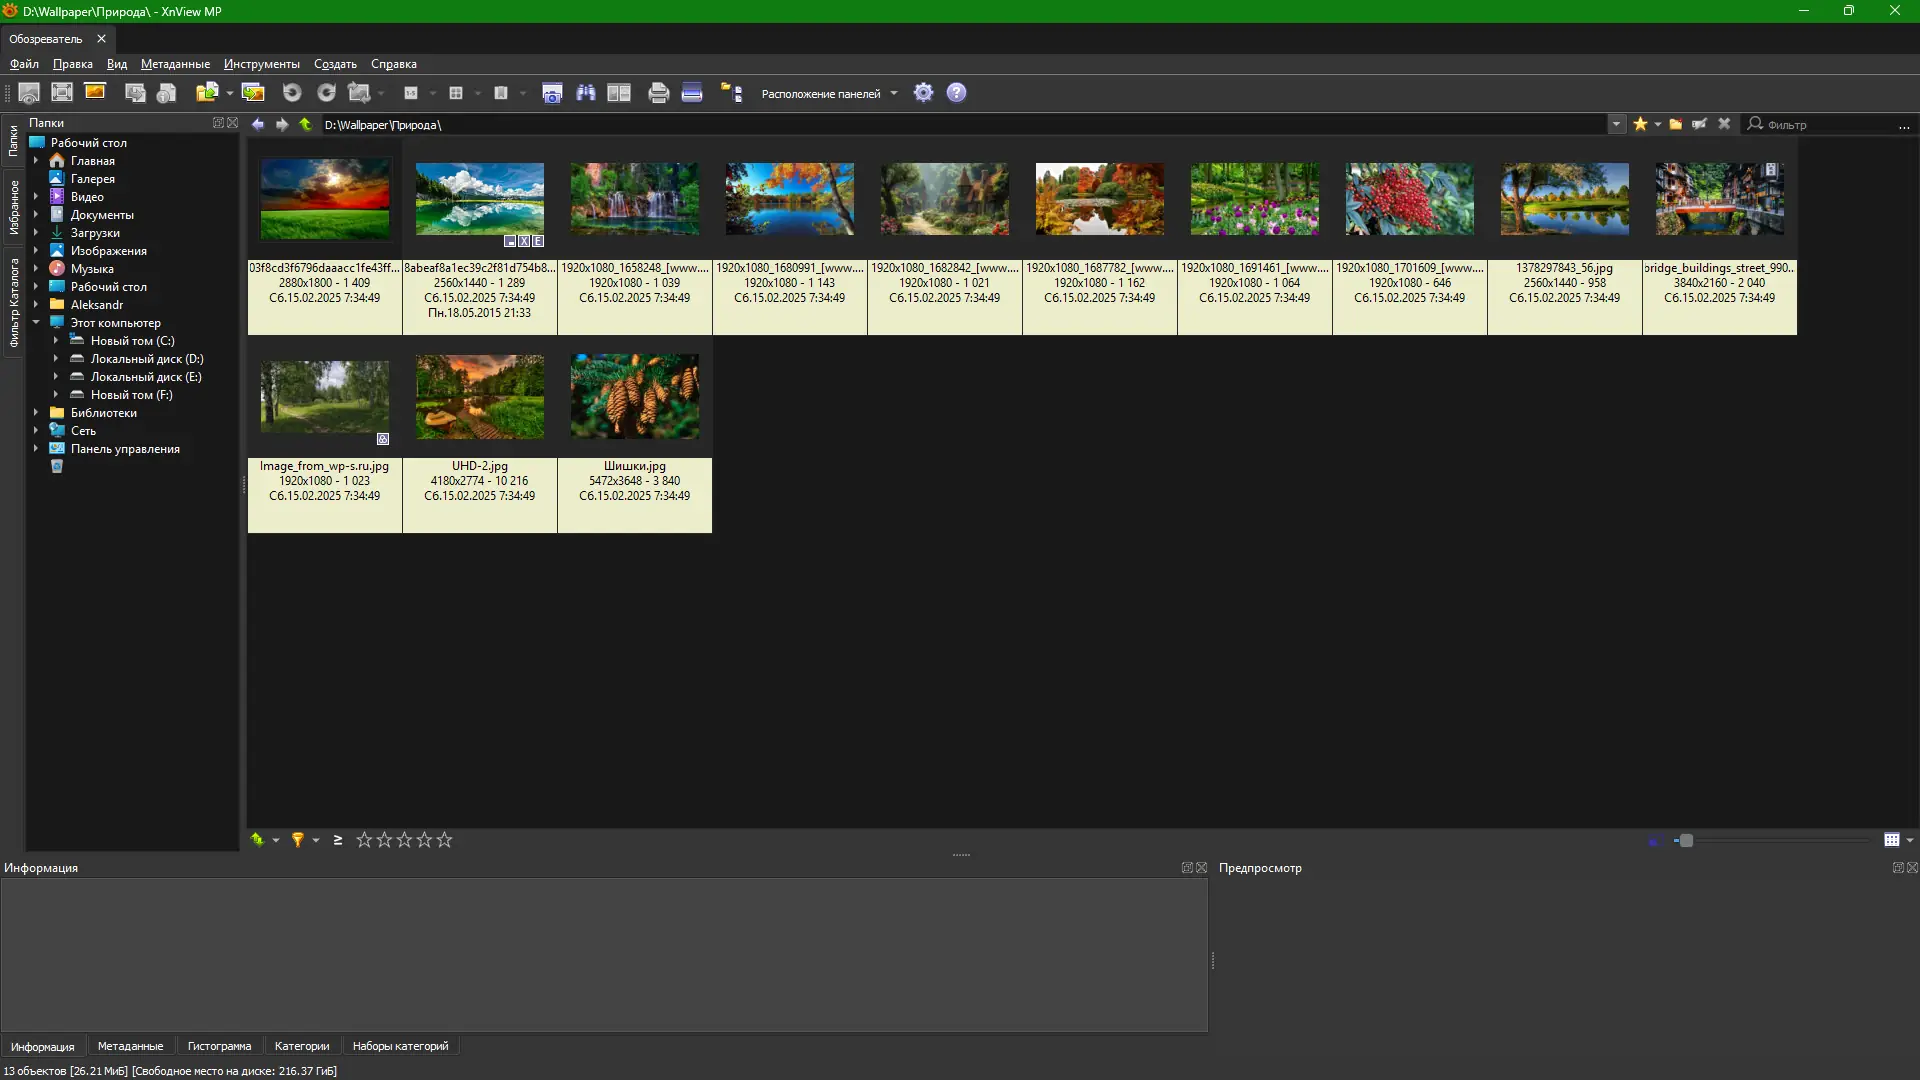1920x1080 pixels.
Task: Click the capture screen camera icon
Action: (x=552, y=93)
